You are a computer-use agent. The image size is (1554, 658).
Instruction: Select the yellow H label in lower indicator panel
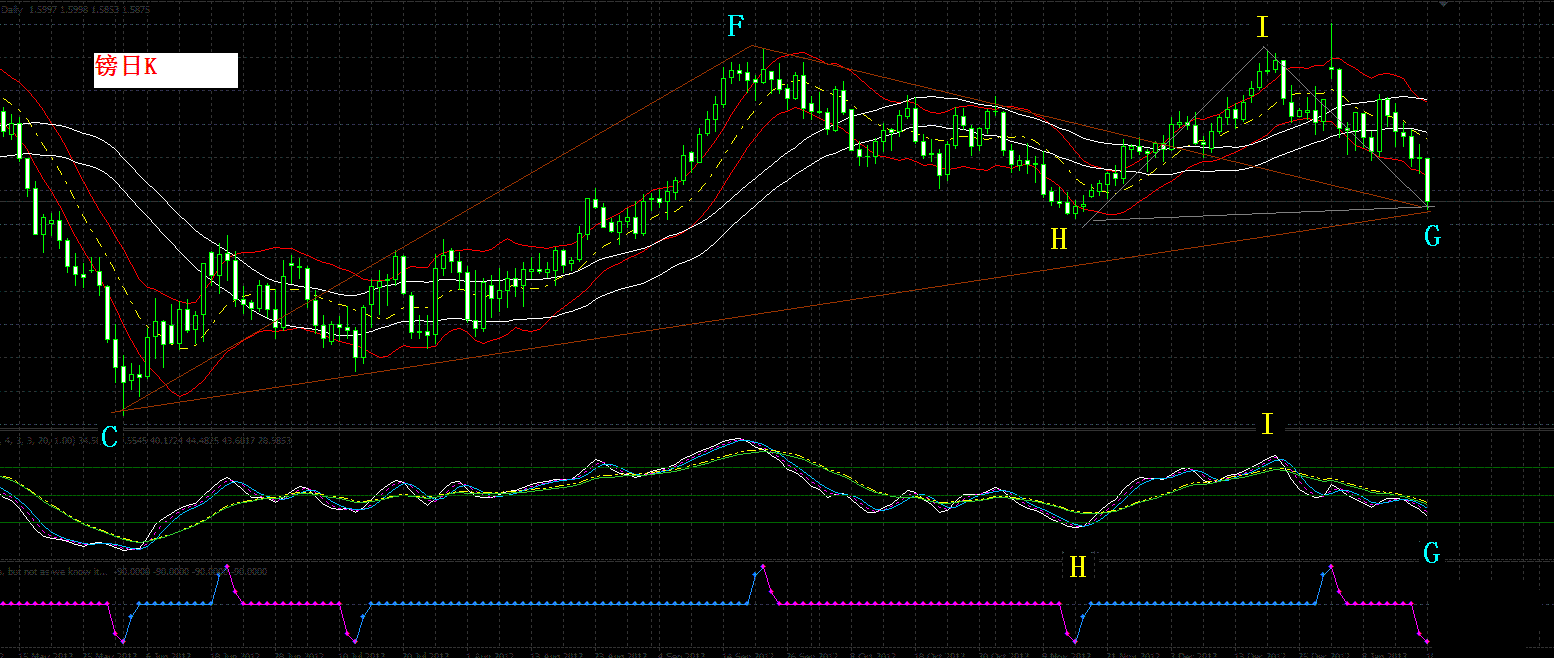click(x=1077, y=567)
